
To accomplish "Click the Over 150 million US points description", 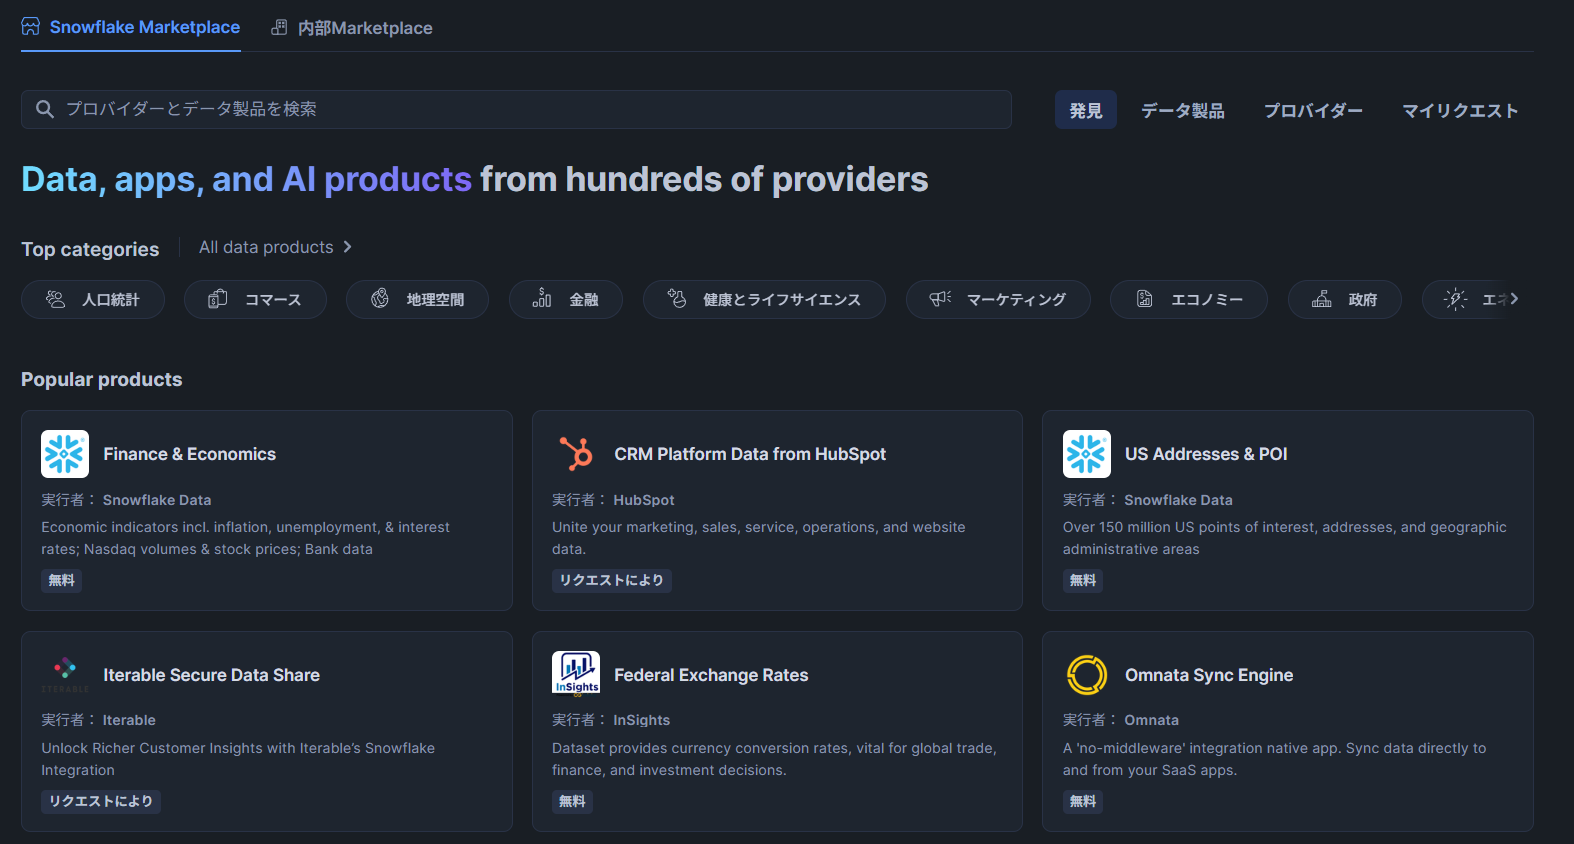I will coord(1285,538).
